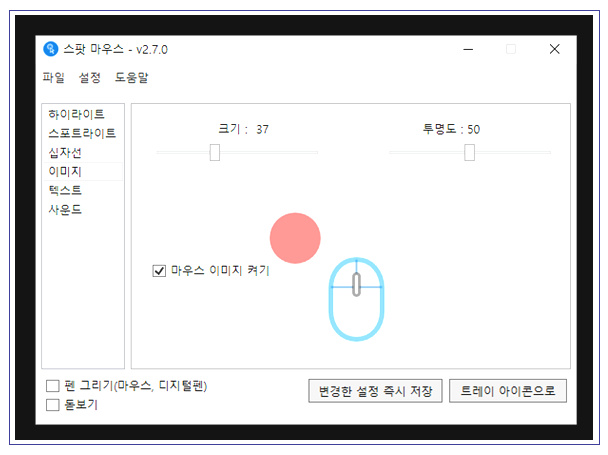Click 변경한 설정 즉시 저장 button

375,391
